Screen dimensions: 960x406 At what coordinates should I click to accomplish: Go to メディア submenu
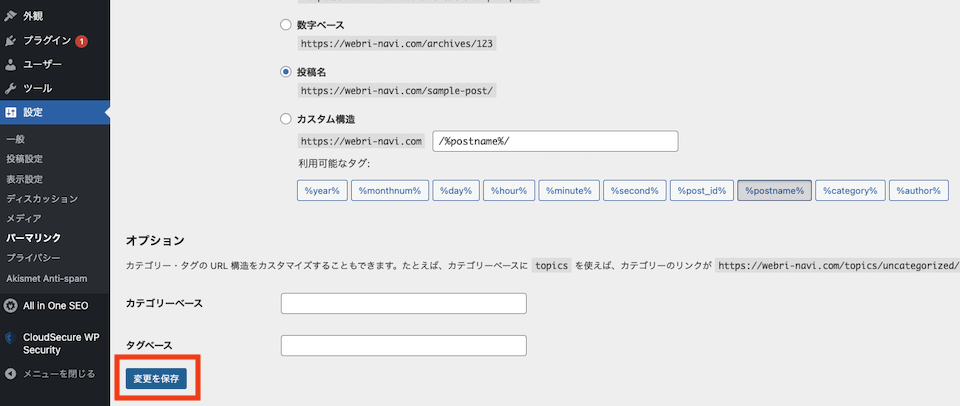pyautogui.click(x=24, y=218)
